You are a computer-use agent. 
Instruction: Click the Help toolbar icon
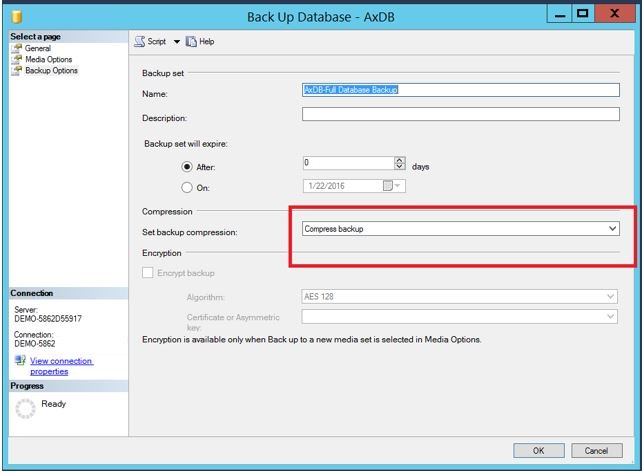(191, 41)
